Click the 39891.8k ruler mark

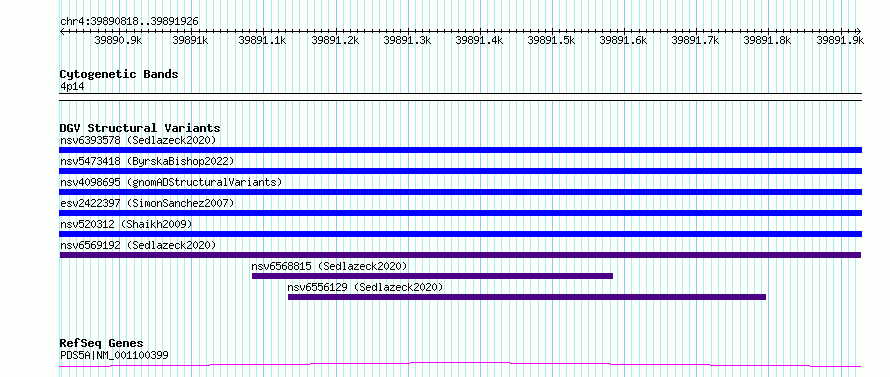tap(767, 40)
